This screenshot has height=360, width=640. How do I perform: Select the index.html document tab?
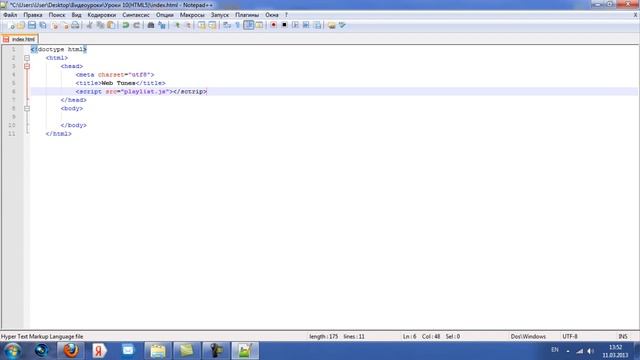click(x=20, y=39)
